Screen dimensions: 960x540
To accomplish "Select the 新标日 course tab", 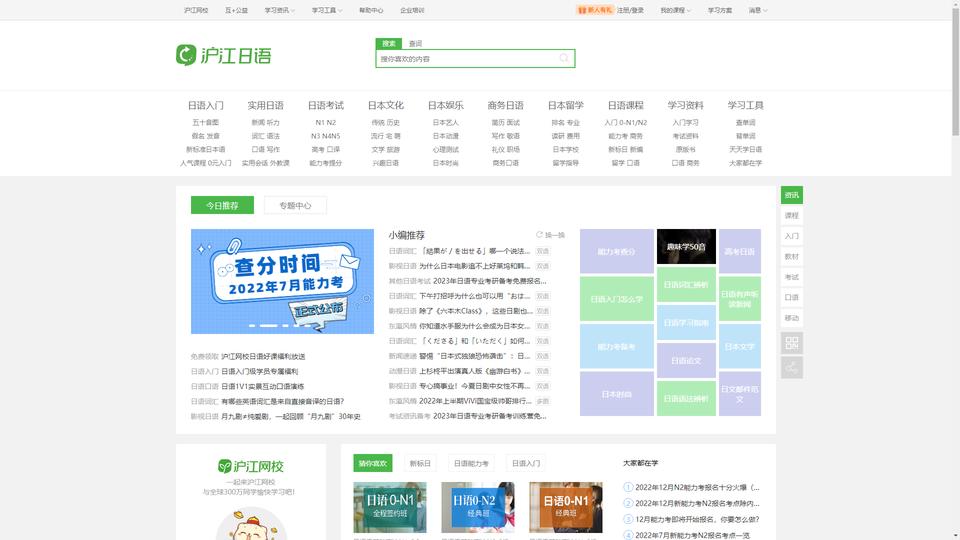I will pos(420,463).
